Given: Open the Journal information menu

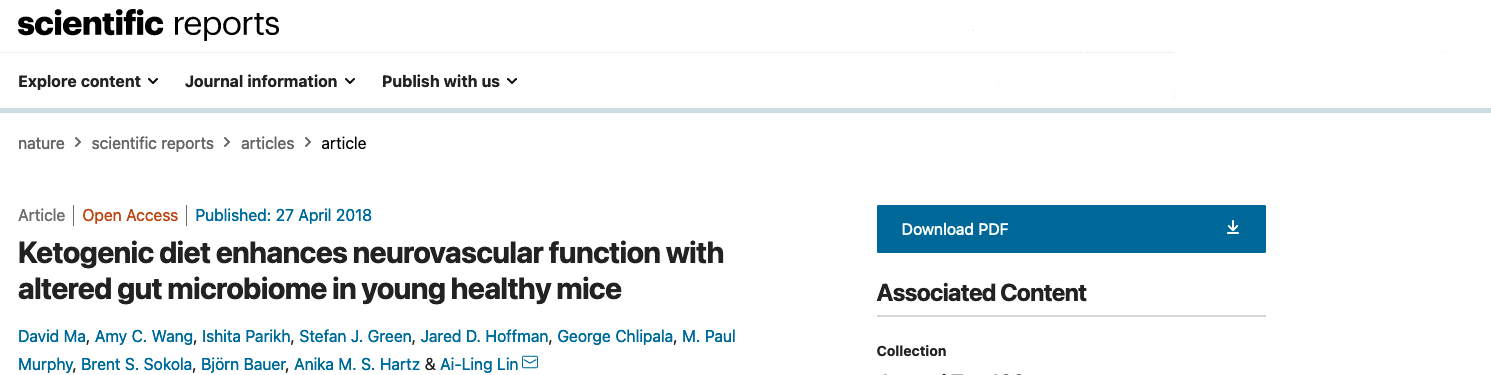Looking at the screenshot, I should 270,81.
